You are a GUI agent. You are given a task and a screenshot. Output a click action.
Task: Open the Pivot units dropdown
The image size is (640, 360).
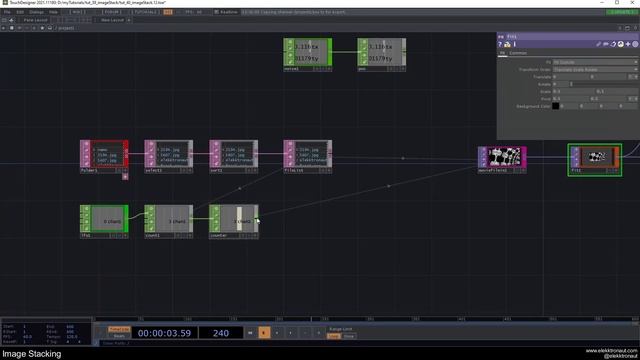(x=633, y=99)
